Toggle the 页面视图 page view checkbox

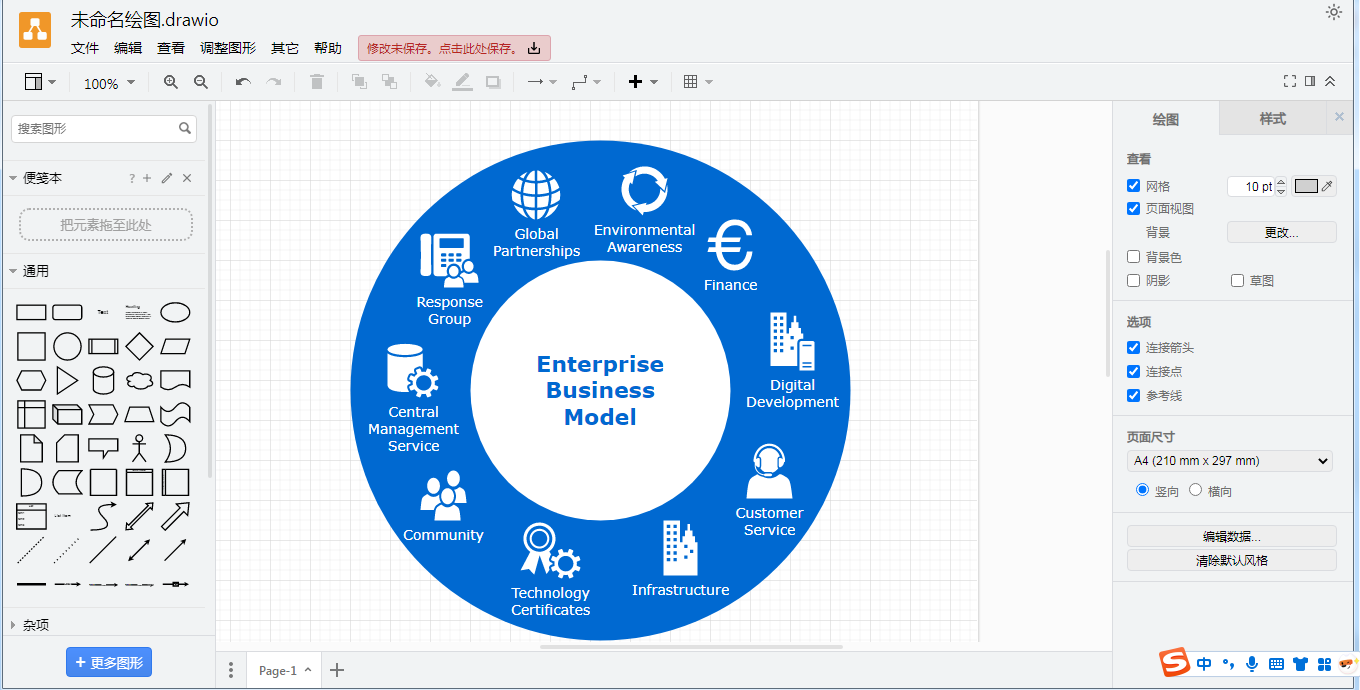[1133, 209]
